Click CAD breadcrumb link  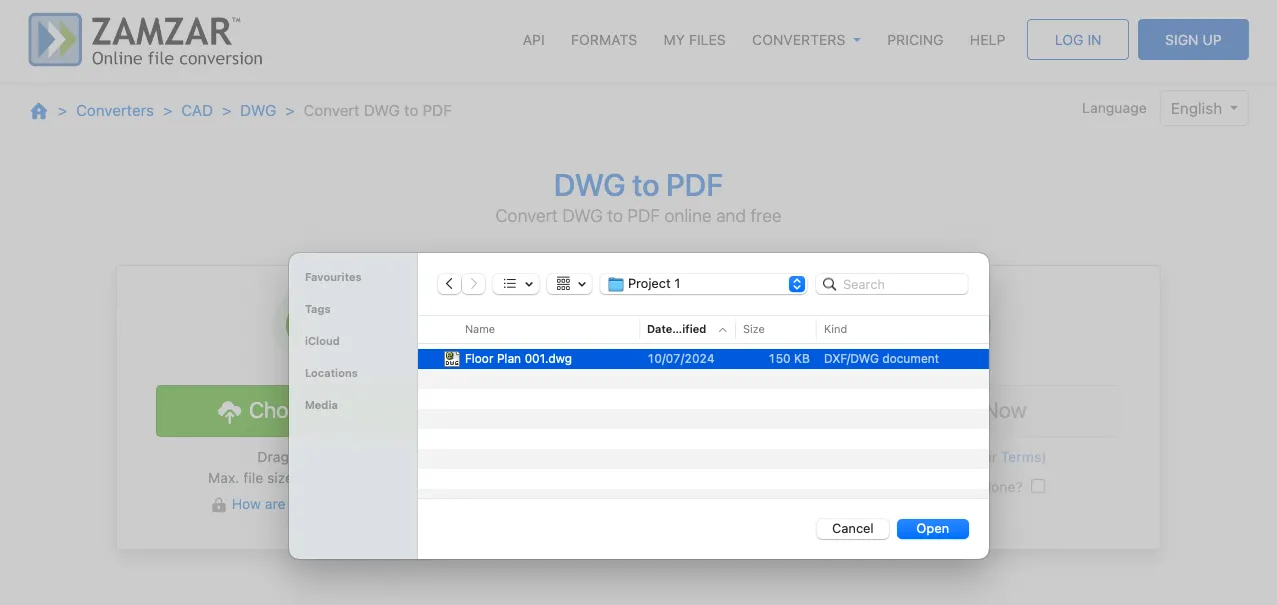[197, 111]
